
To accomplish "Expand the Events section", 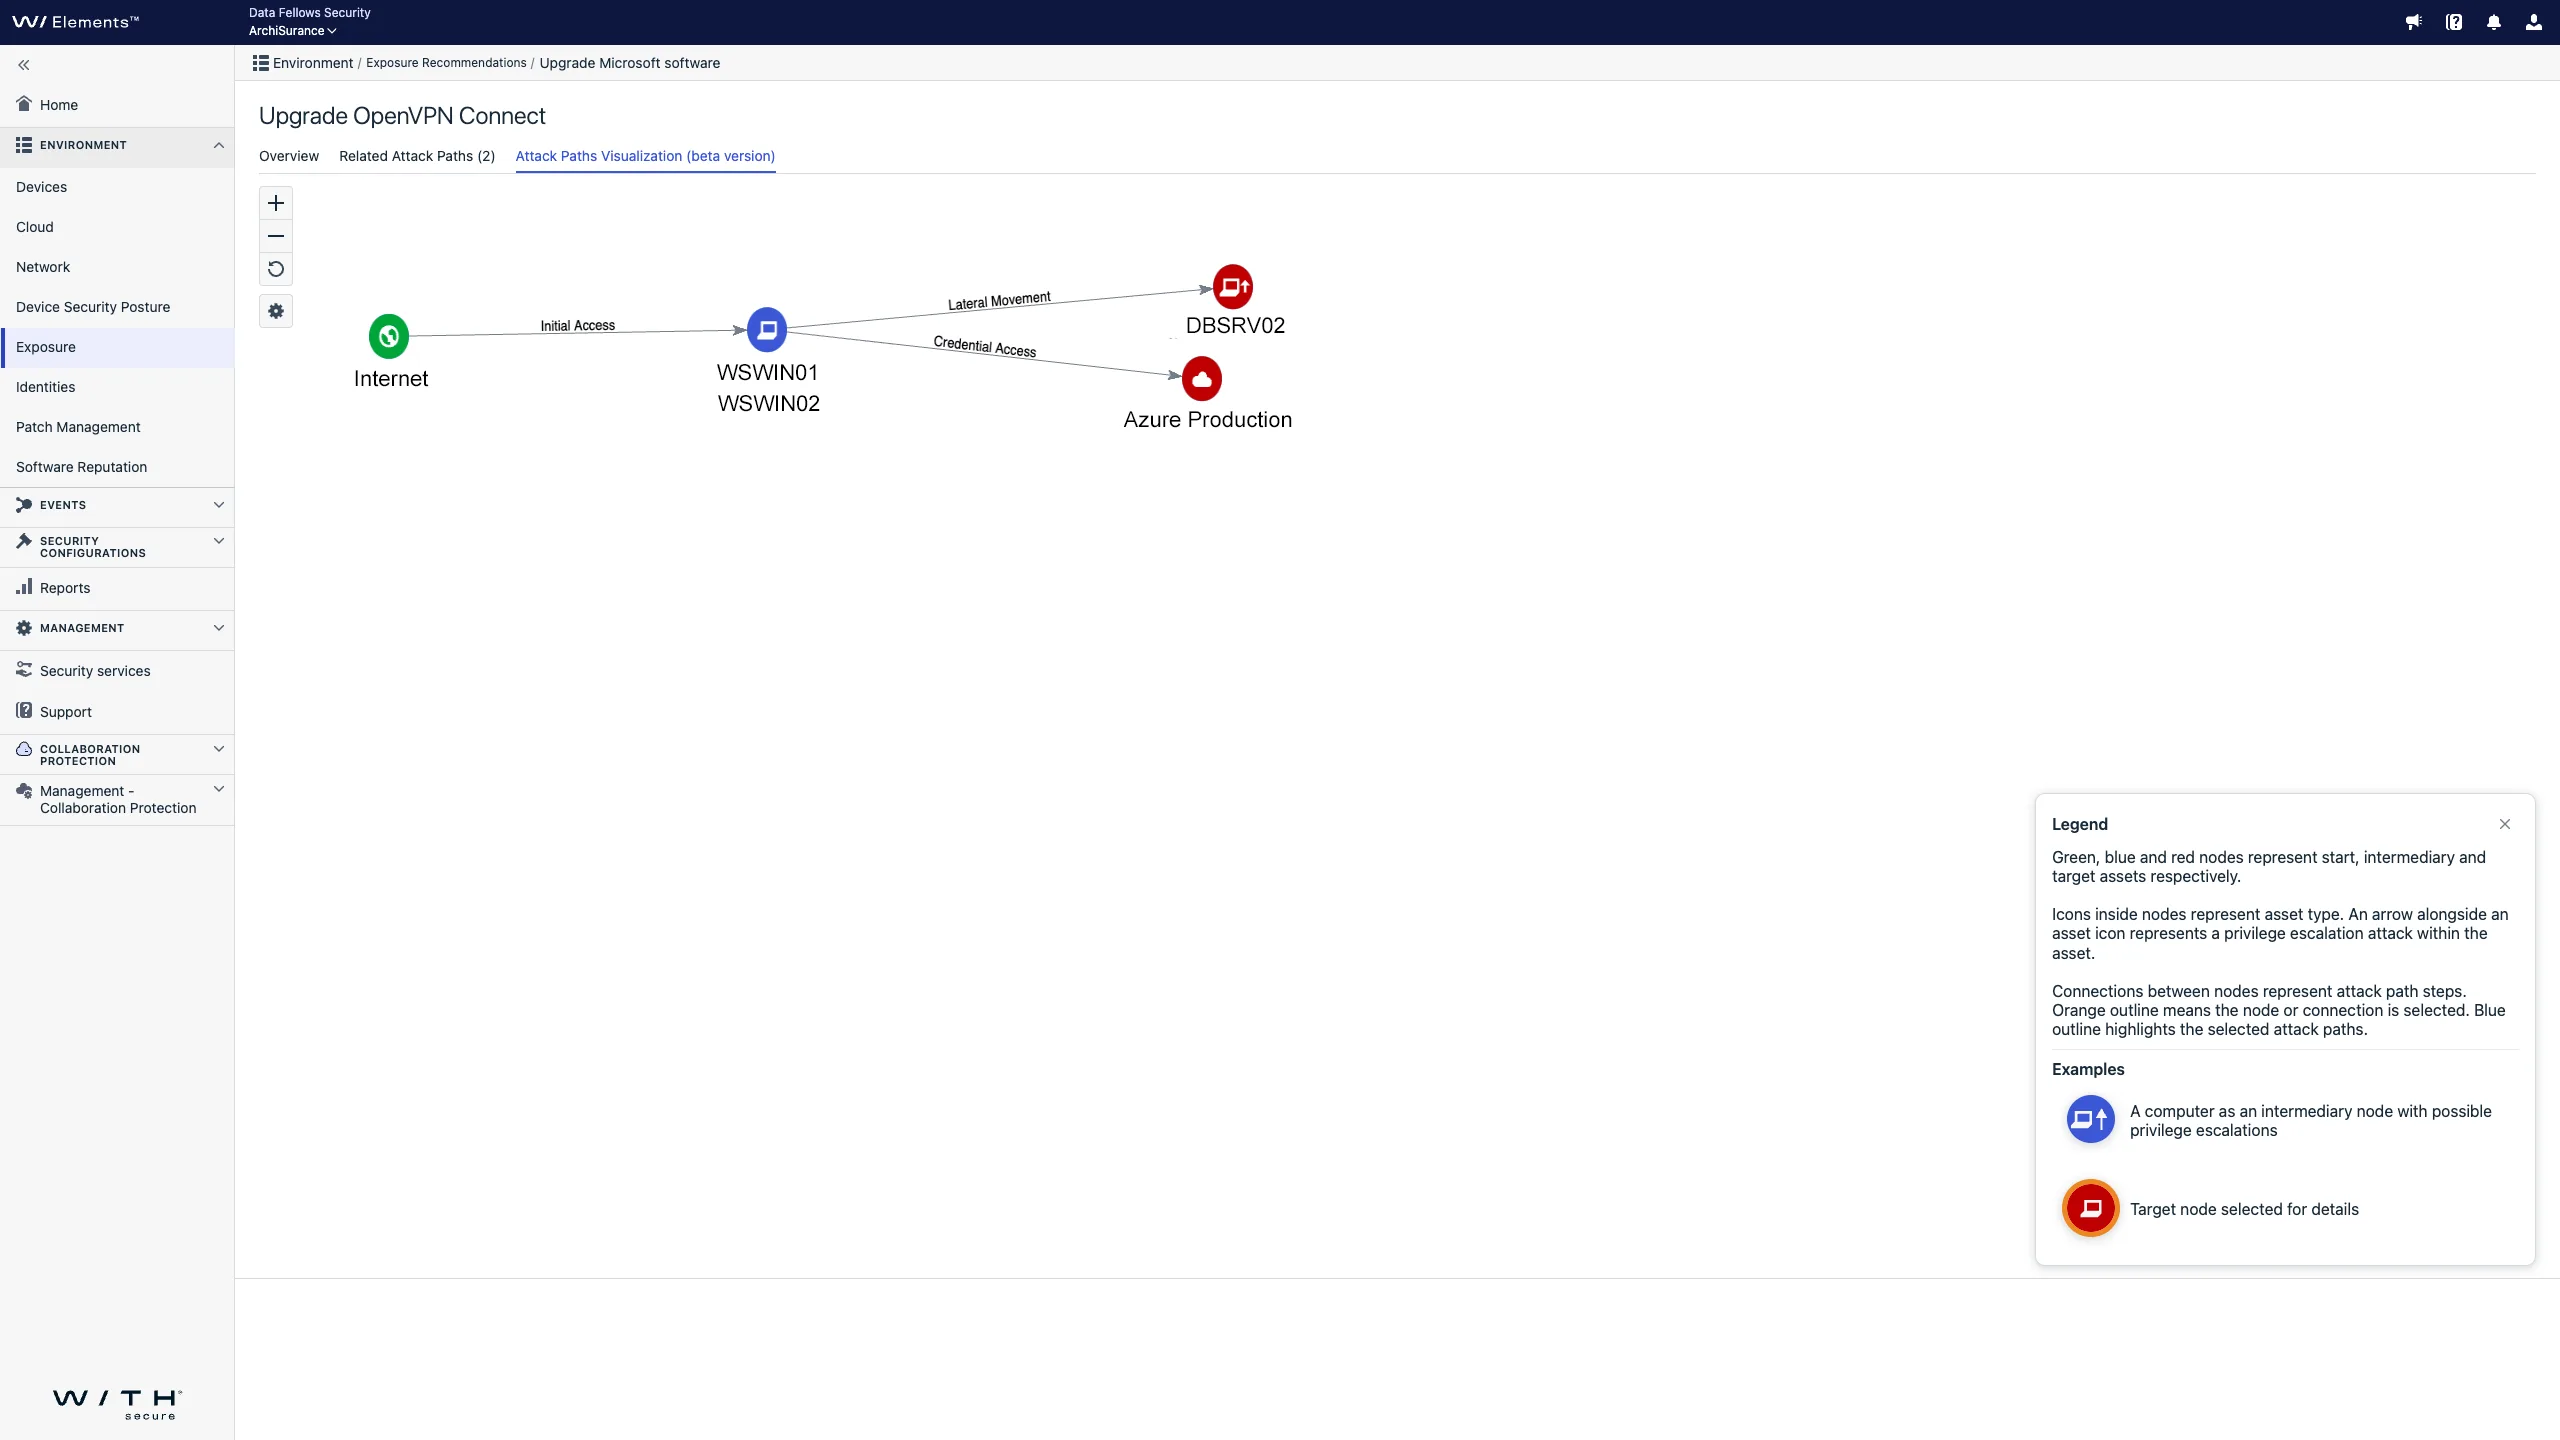I will click(218, 505).
